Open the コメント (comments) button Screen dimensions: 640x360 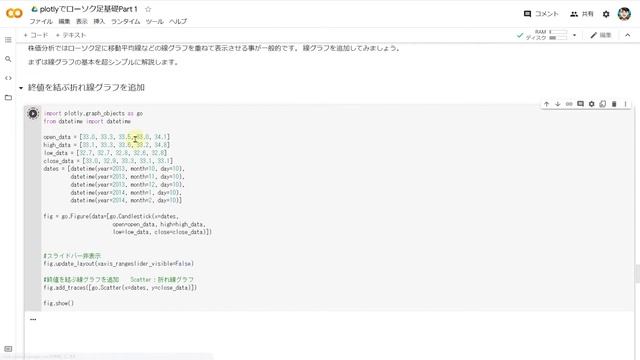point(541,14)
